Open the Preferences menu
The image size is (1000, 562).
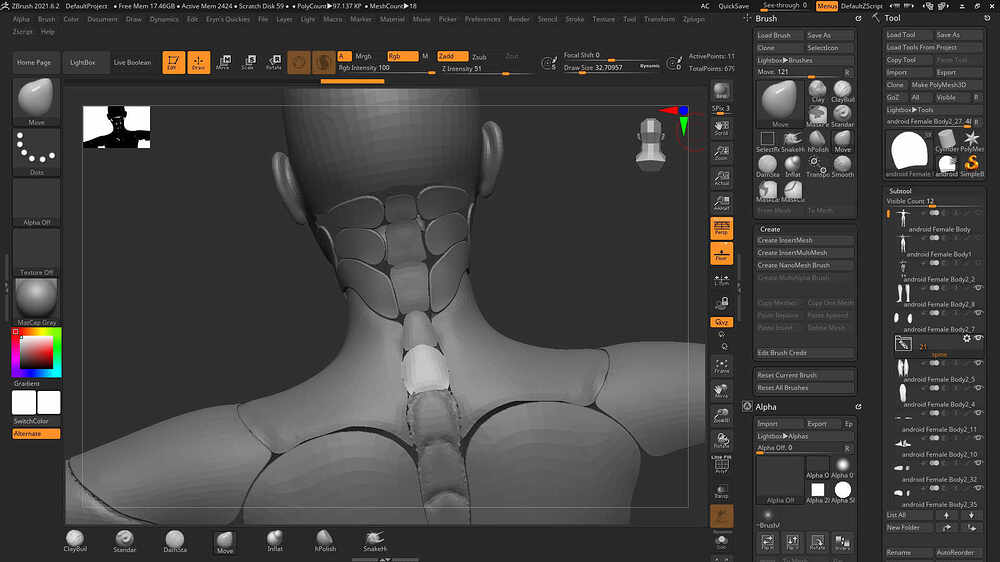pos(482,19)
